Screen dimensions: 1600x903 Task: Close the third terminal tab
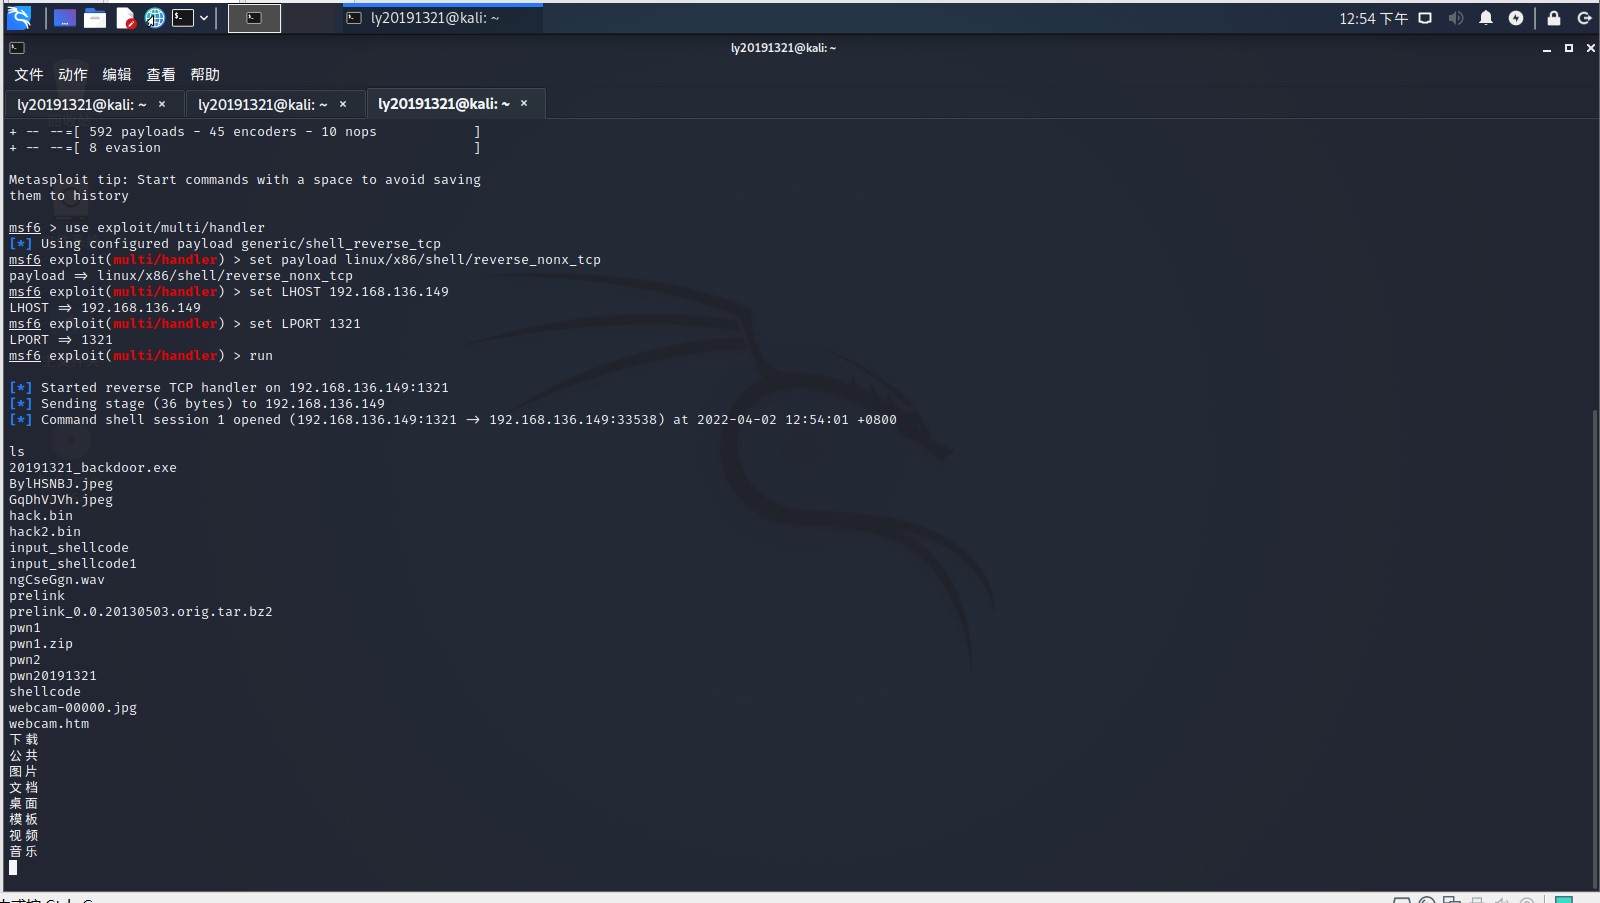524,104
